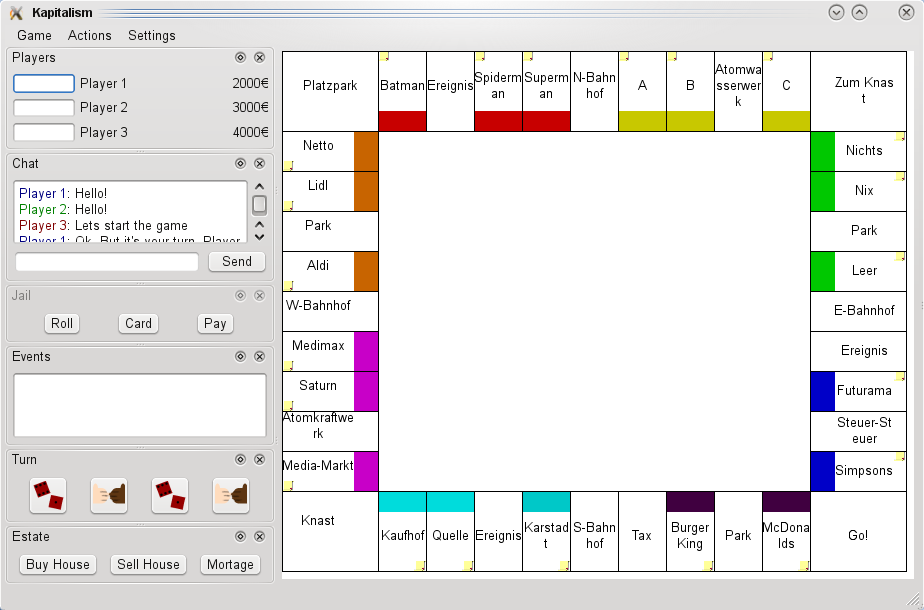Select the Knast corner square

click(x=330, y=532)
